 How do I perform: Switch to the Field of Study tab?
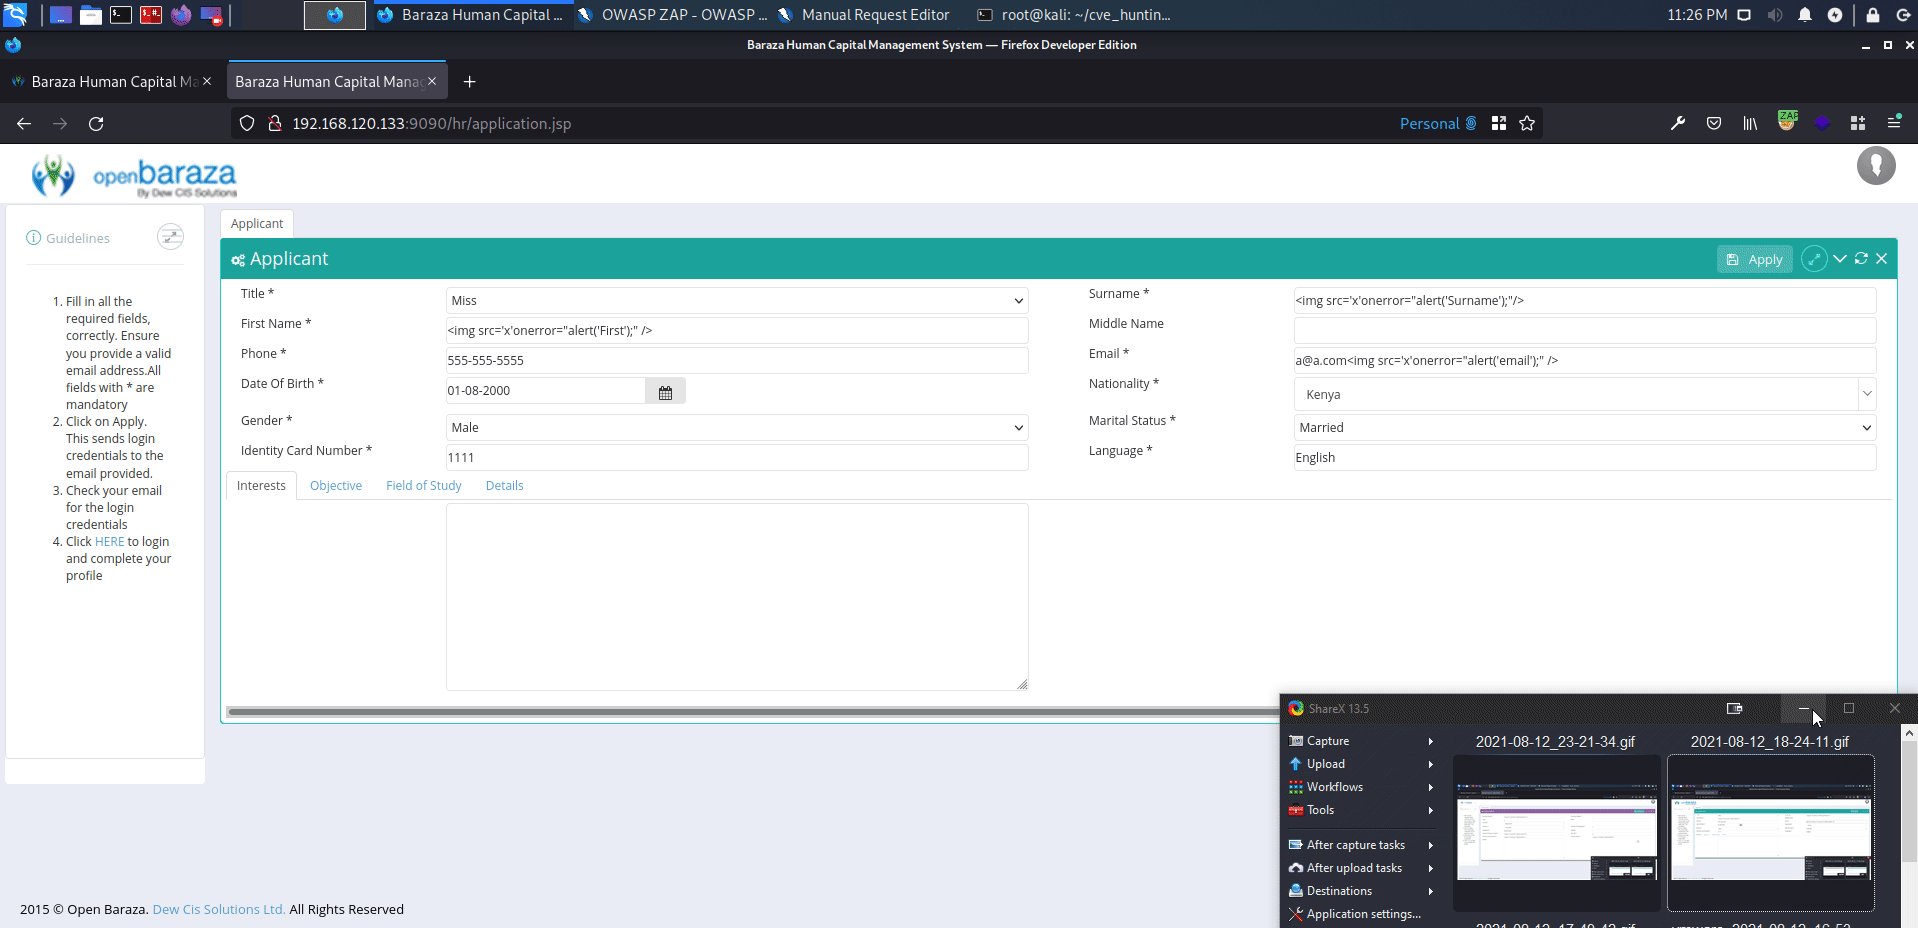pyautogui.click(x=424, y=486)
